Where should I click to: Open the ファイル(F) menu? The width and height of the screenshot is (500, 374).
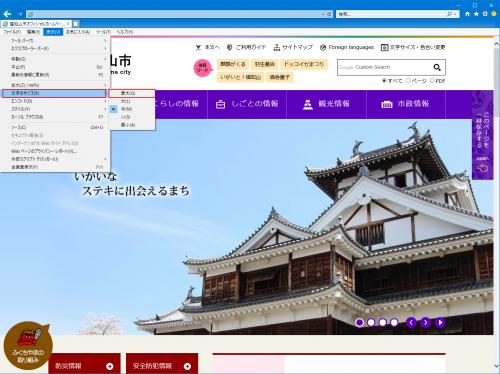12,32
